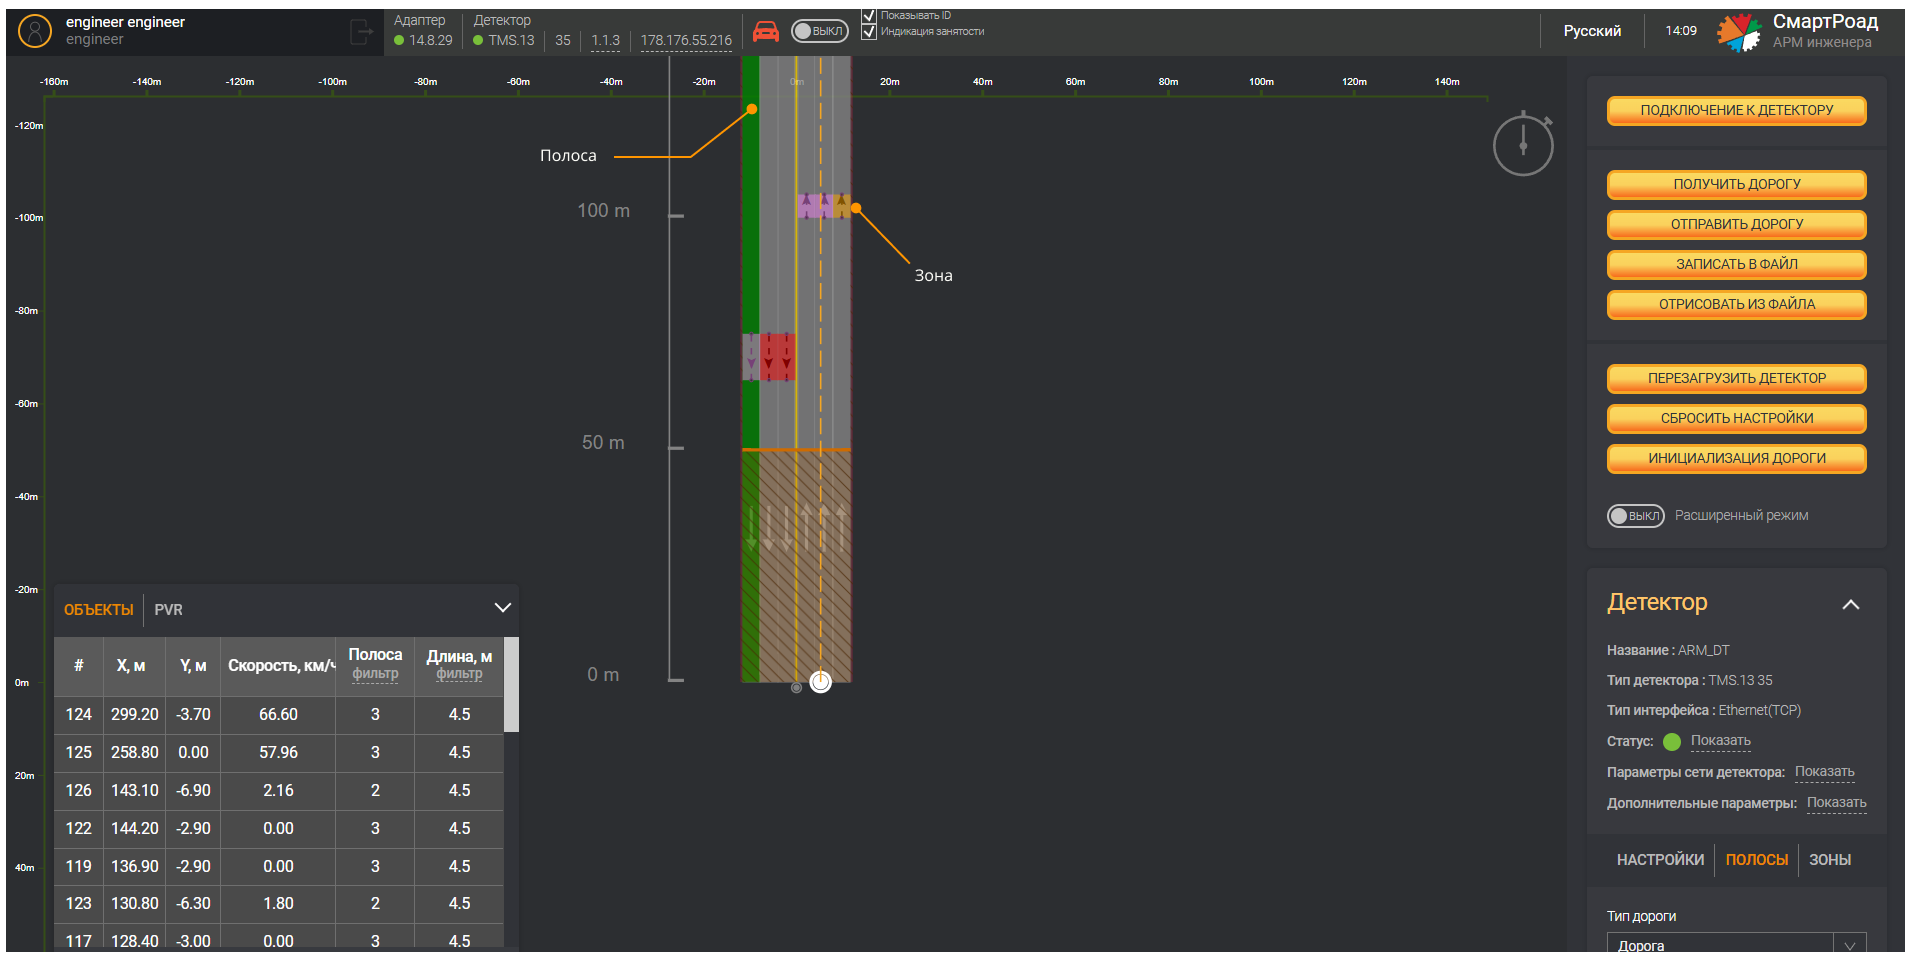1911x961 pixels.
Task: Click the red car icon
Action: [766, 31]
